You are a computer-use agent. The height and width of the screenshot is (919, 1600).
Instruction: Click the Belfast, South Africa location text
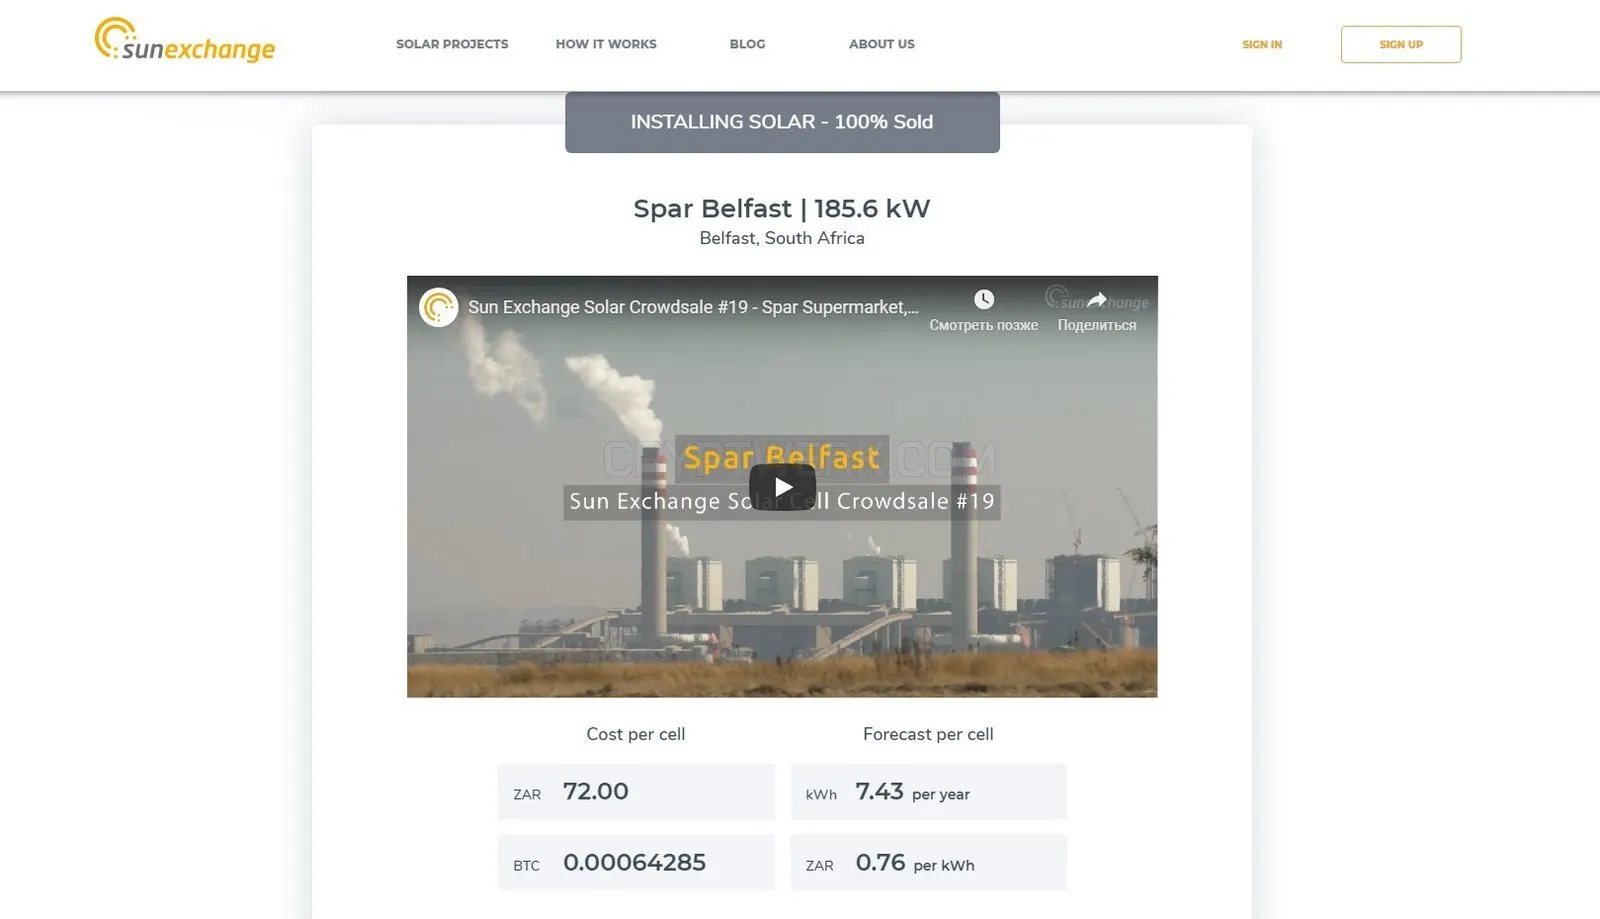(782, 238)
